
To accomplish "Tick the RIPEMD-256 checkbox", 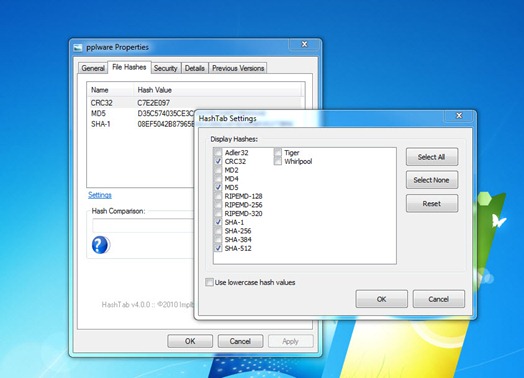I will (x=218, y=205).
